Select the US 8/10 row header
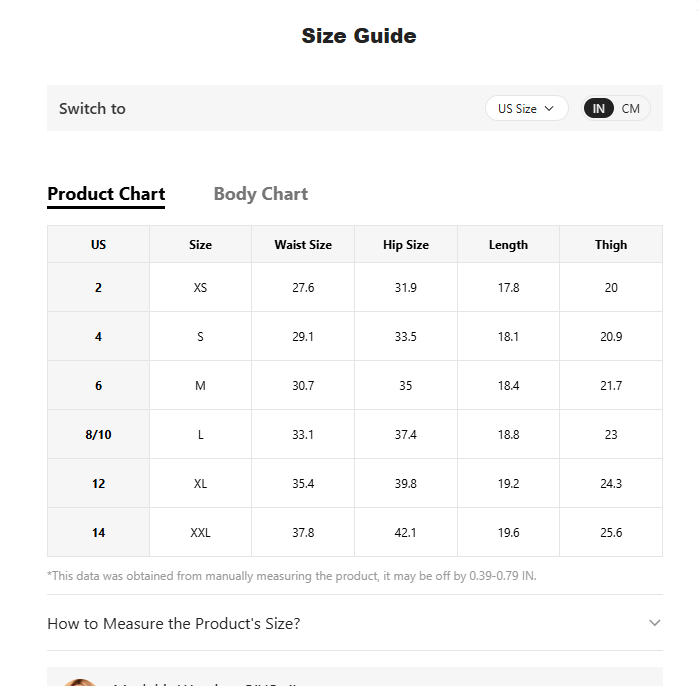698x686 pixels. [x=98, y=434]
